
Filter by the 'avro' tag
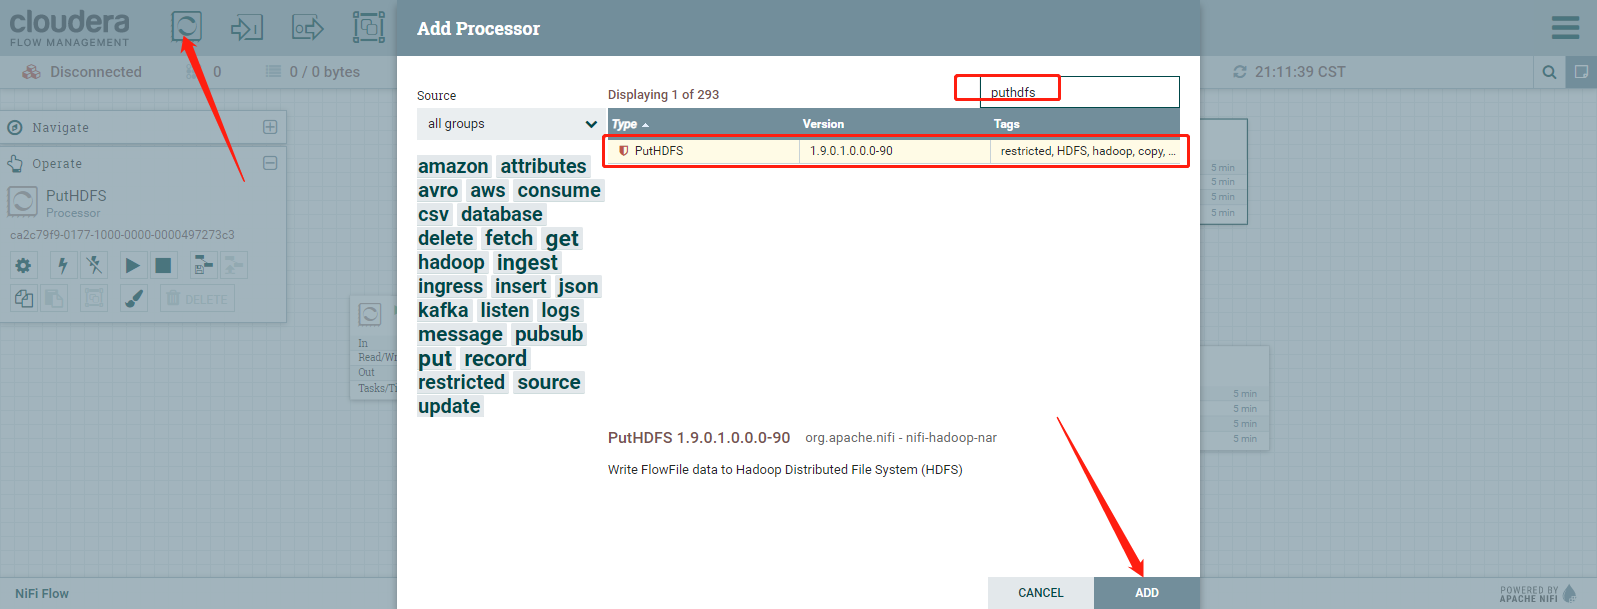coord(438,190)
